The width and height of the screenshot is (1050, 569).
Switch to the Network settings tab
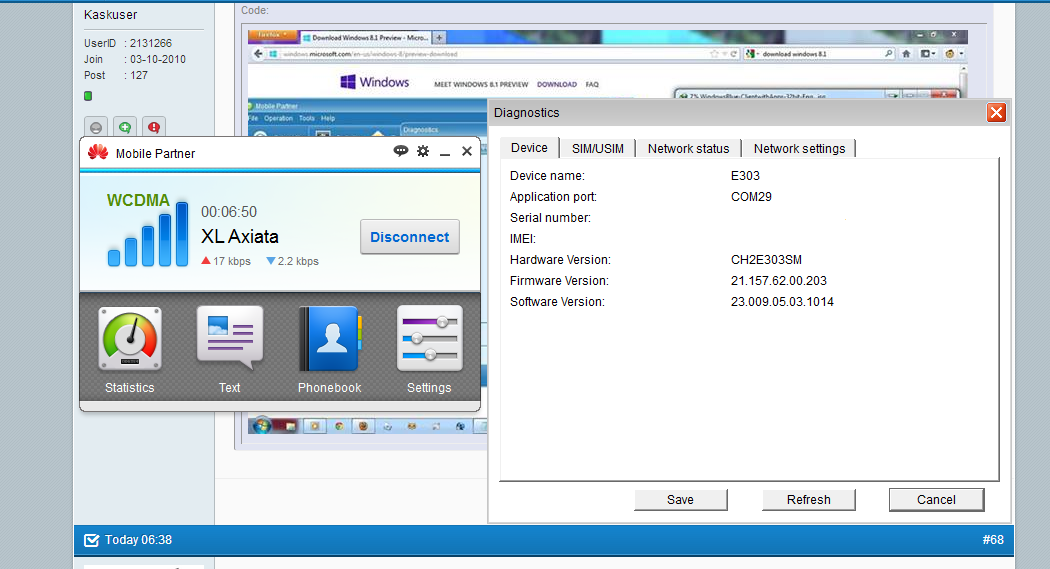(800, 149)
